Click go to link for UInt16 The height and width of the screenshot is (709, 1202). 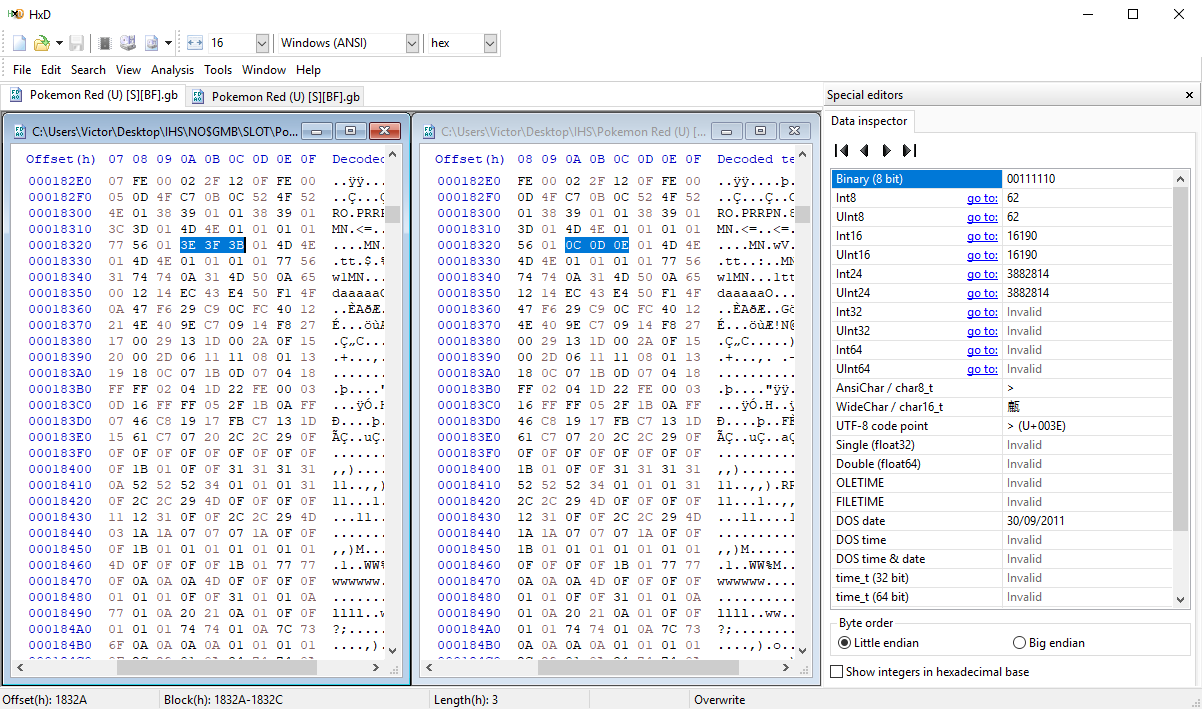tap(982, 255)
